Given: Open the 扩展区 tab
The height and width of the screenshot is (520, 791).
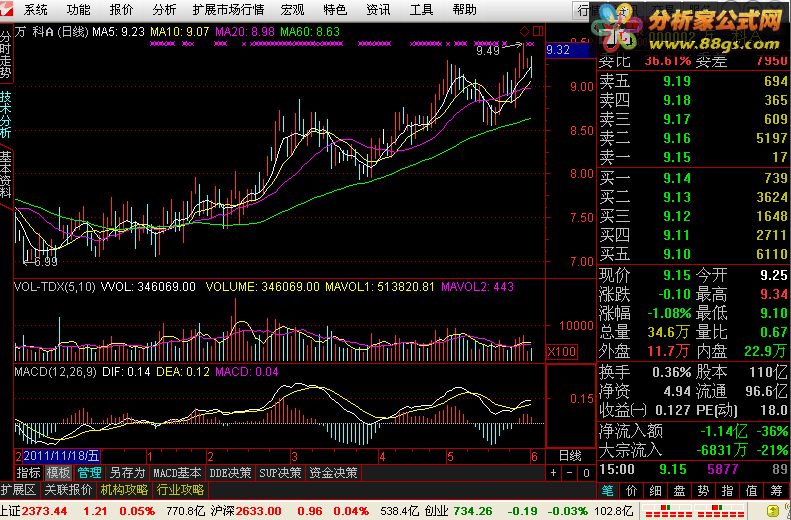Looking at the screenshot, I should (18, 490).
